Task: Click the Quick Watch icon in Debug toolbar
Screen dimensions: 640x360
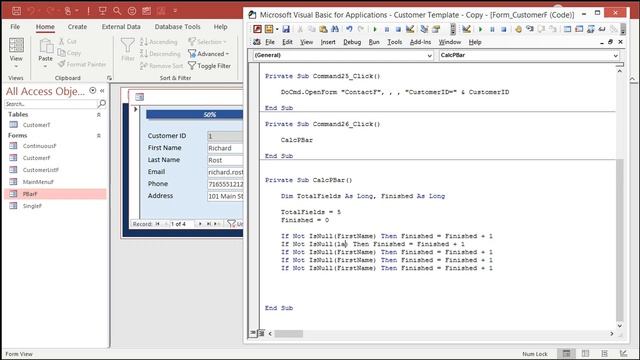Action: click(x=602, y=29)
